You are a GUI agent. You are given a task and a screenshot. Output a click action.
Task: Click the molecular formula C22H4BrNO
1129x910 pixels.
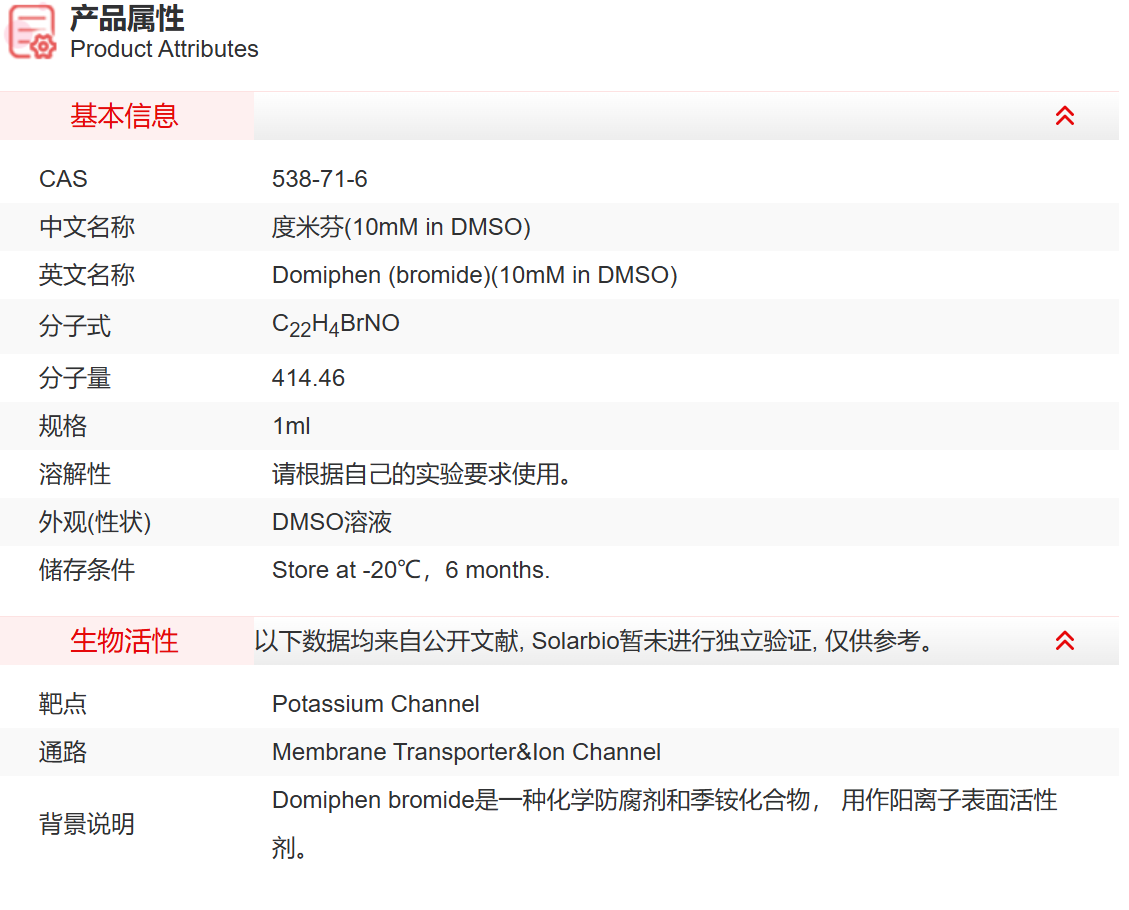(335, 322)
